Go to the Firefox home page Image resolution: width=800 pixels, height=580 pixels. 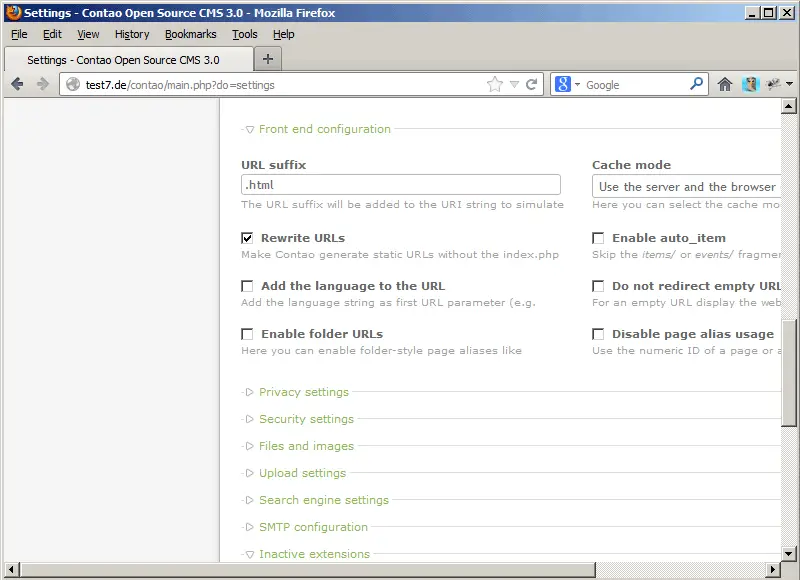click(724, 84)
